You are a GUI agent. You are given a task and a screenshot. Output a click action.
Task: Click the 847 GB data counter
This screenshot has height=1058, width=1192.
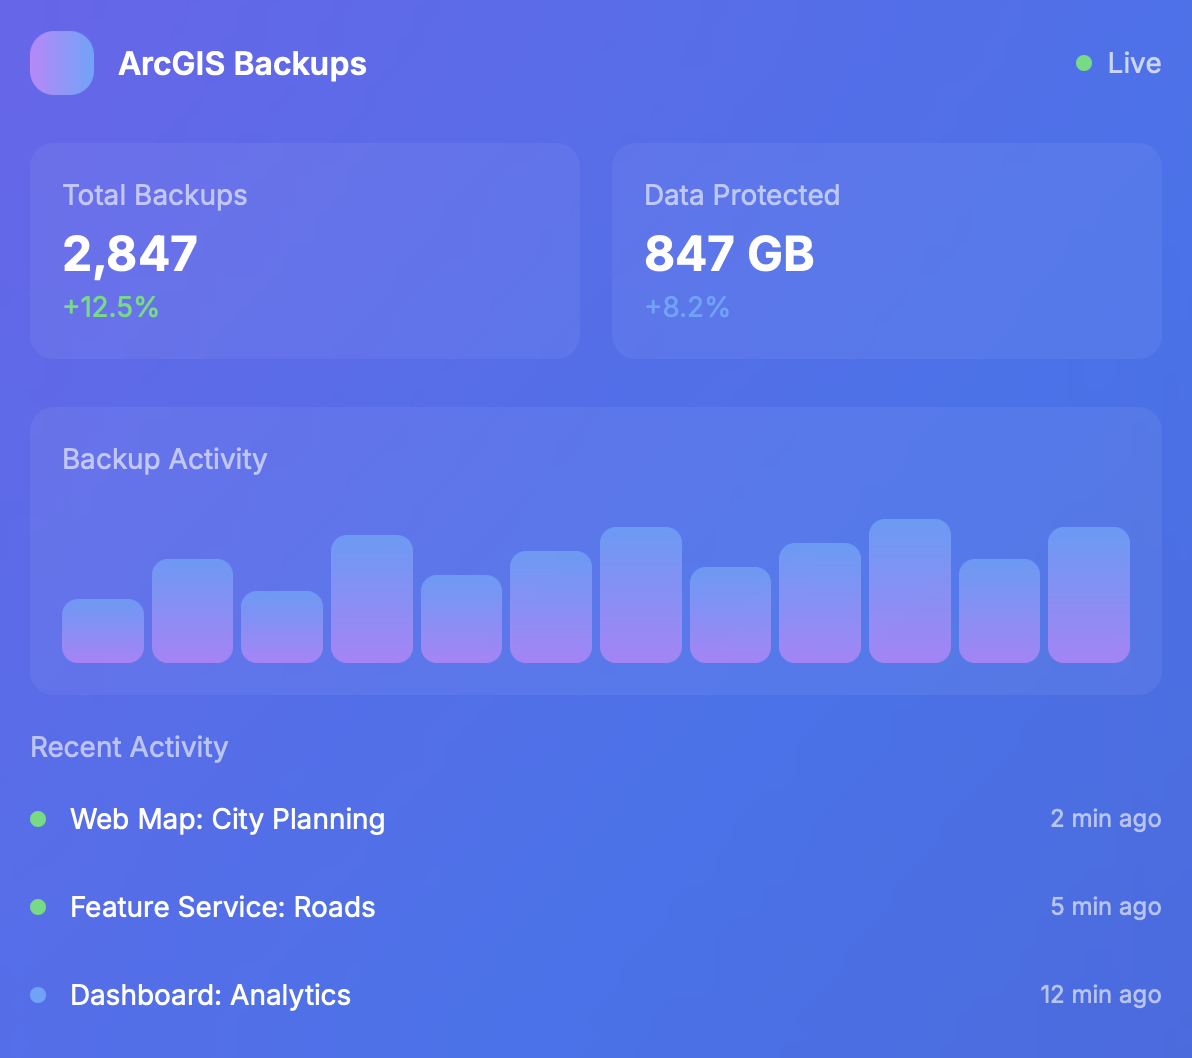729,254
